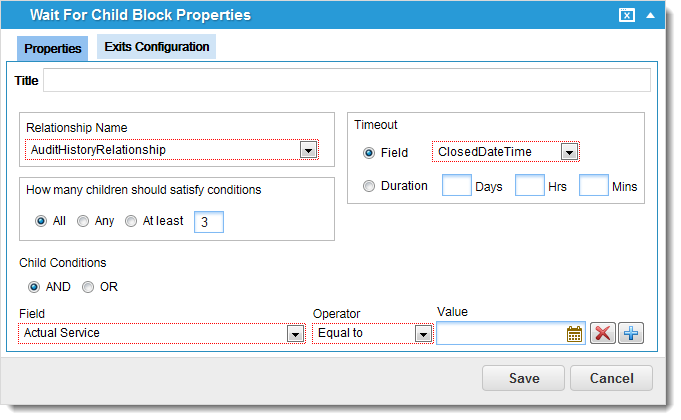Choose the Any children radio option

83,221
